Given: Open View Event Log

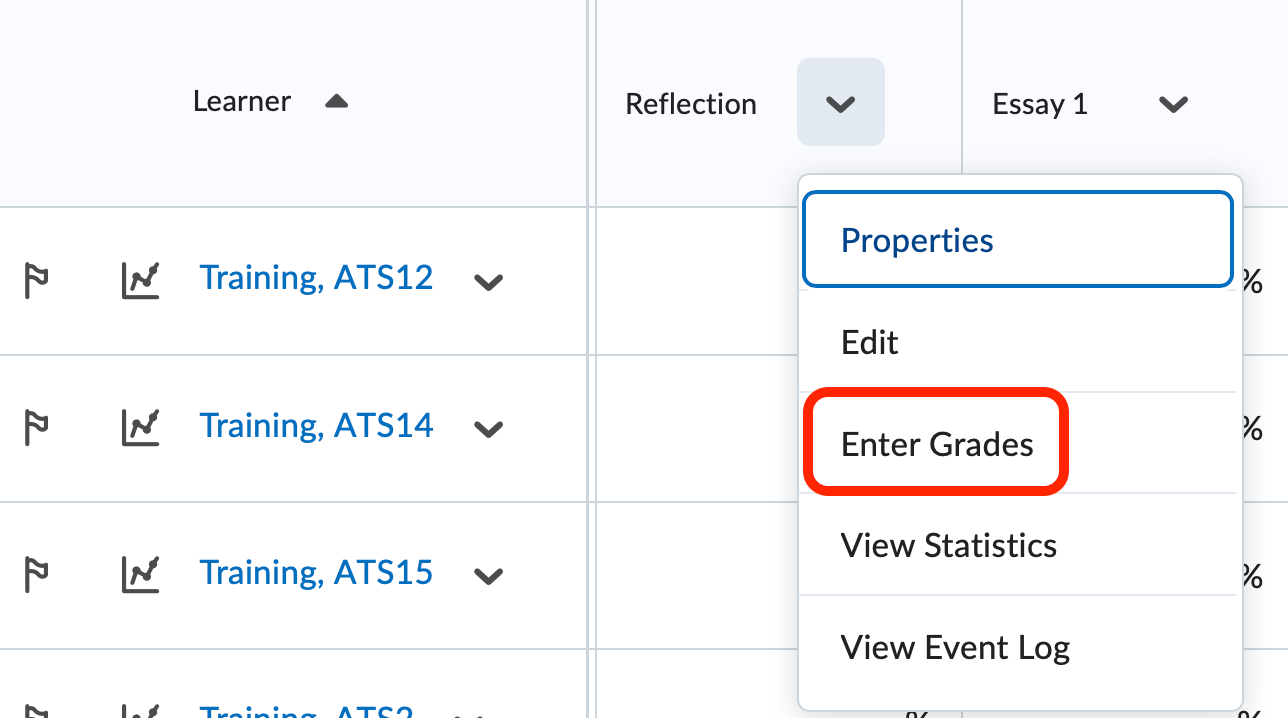Looking at the screenshot, I should click(x=954, y=647).
